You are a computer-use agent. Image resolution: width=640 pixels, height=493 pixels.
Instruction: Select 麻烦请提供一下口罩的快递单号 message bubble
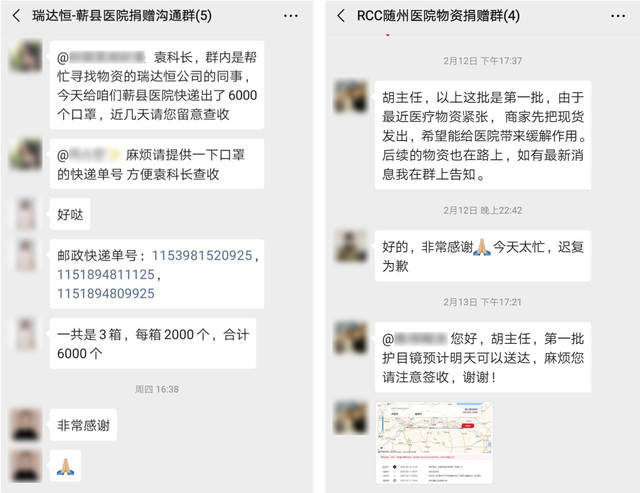156,164
